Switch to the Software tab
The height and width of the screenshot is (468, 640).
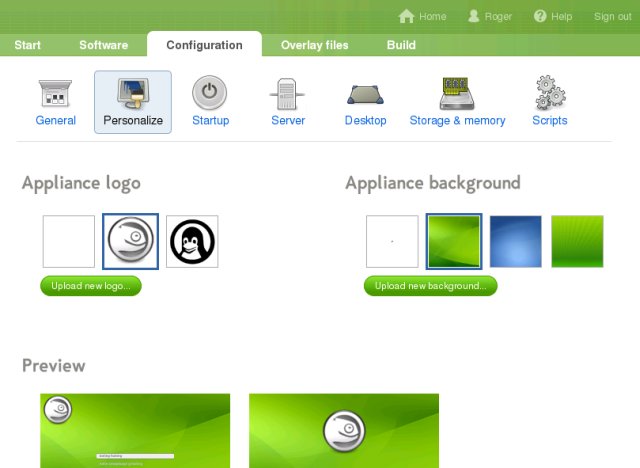104,45
